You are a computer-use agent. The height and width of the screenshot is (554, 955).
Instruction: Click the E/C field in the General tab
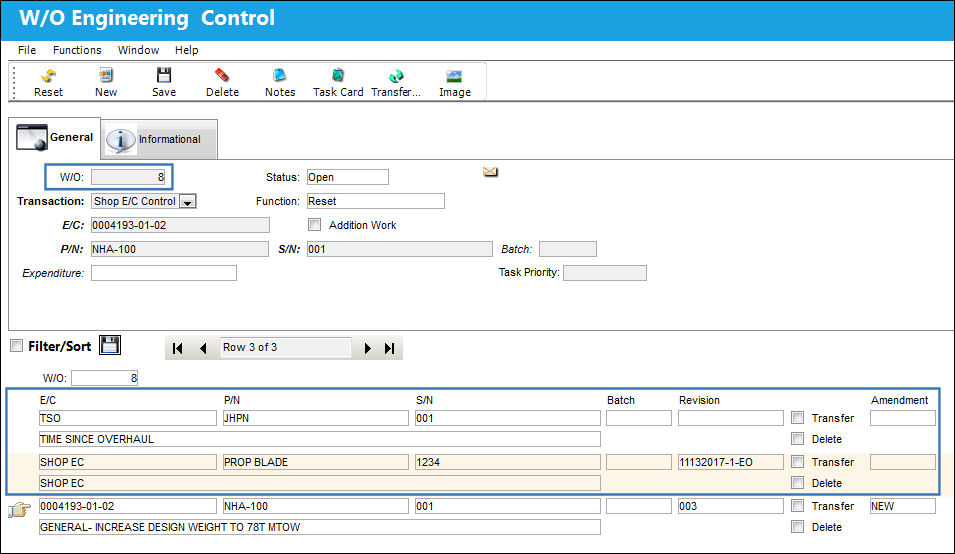coord(180,225)
